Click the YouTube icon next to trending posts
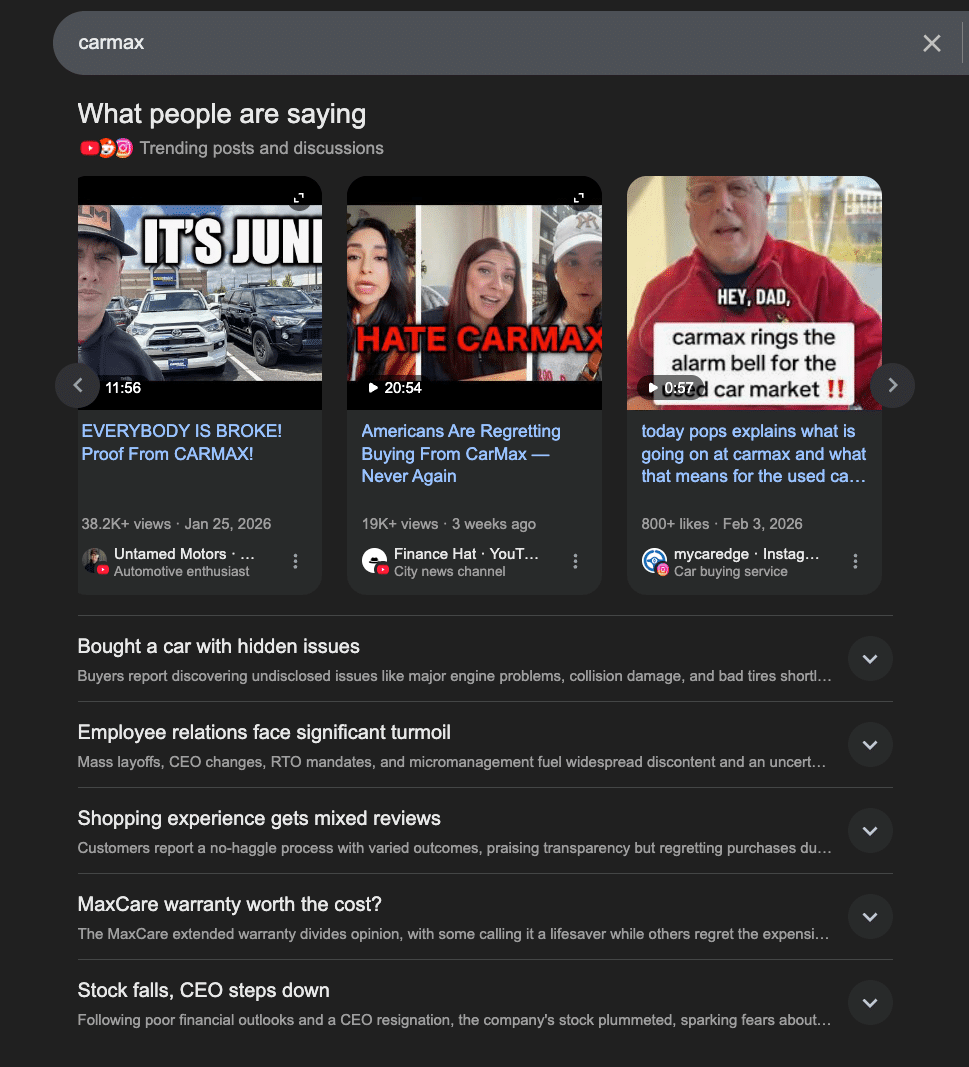Viewport: 969px width, 1067px height. (x=89, y=147)
